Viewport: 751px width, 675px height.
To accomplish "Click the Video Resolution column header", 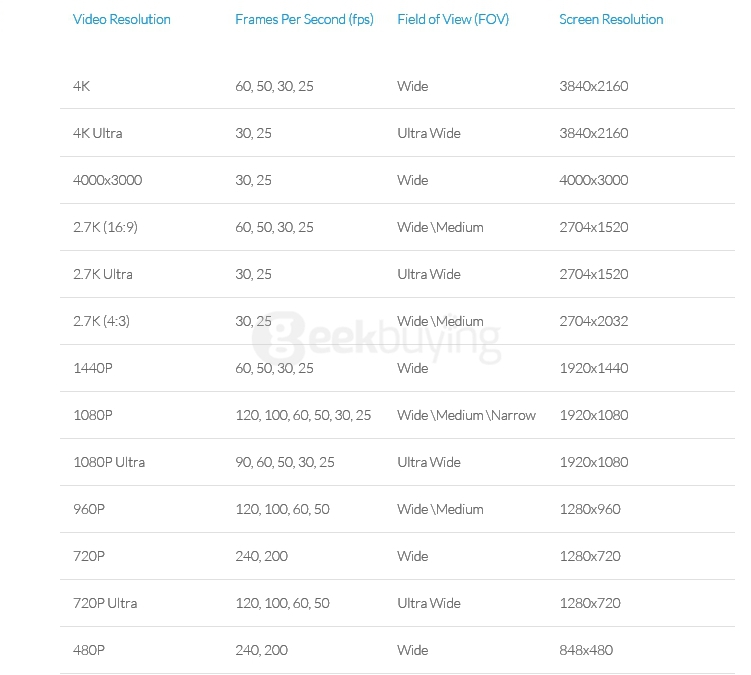I will (x=122, y=20).
